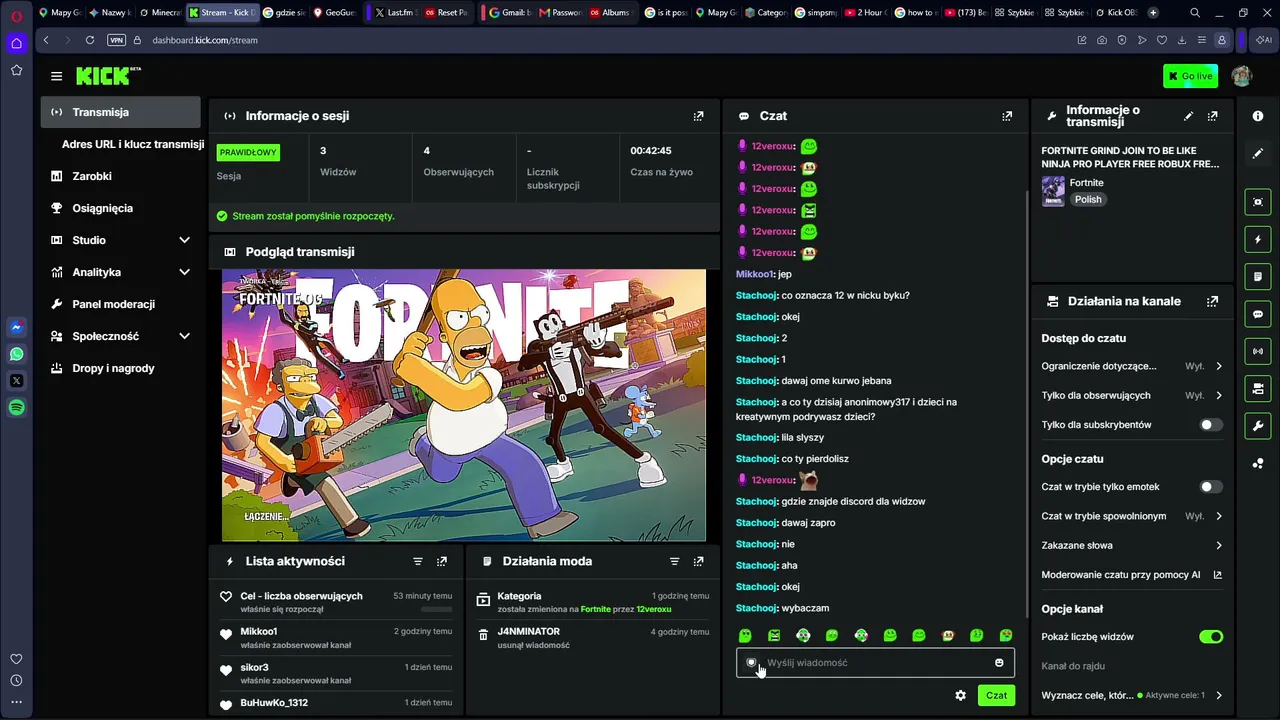Pop out the Informacje o transmisji panel
The height and width of the screenshot is (720, 1280).
click(1212, 116)
